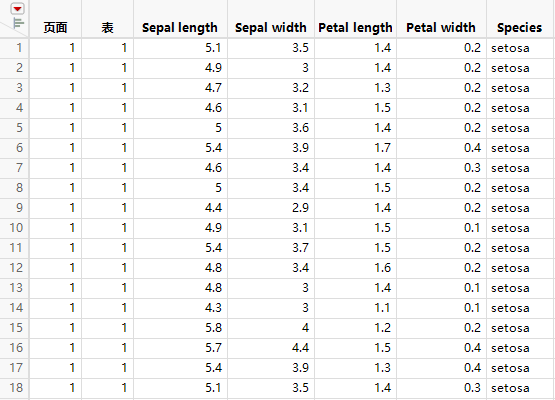Viewport: 555px width, 400px height.
Task: Click Sepal width cell 3.2 in row 3
Action: [x=271, y=88]
